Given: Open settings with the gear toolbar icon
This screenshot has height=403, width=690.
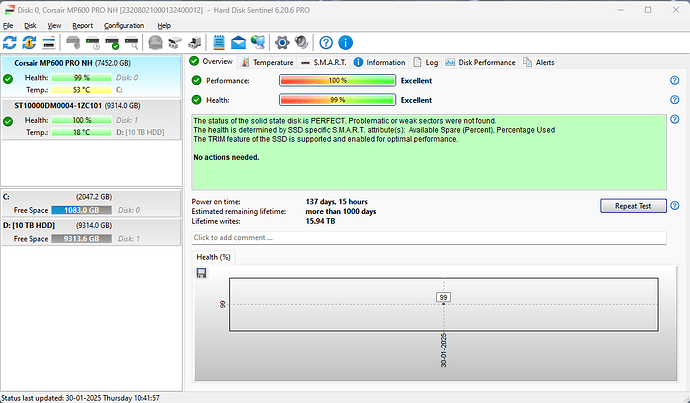Looking at the screenshot, I should tap(282, 42).
